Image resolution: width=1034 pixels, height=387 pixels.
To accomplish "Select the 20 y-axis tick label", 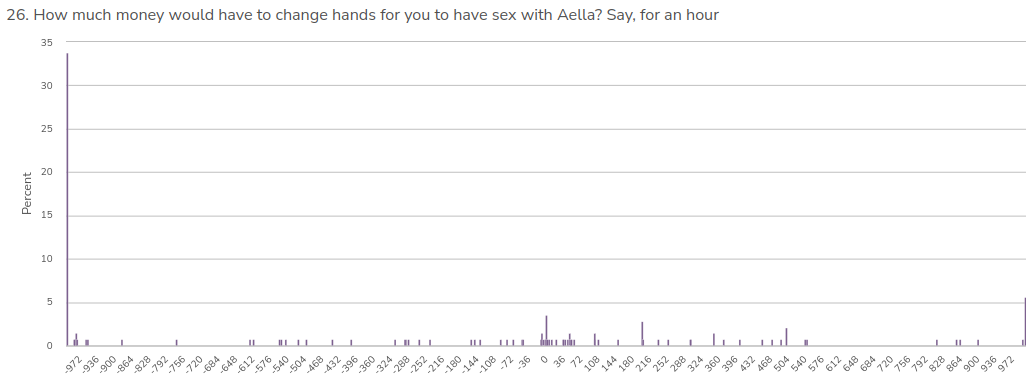I will [46, 172].
